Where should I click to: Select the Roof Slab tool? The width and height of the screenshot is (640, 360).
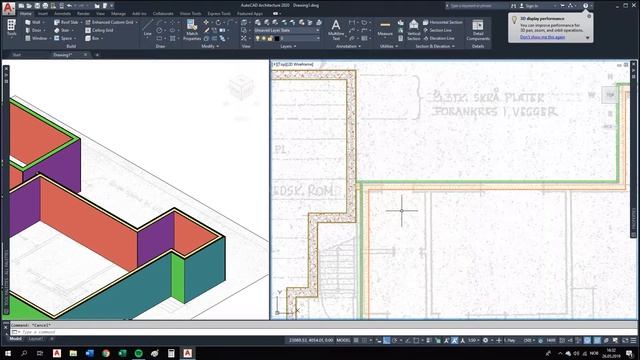pos(66,22)
